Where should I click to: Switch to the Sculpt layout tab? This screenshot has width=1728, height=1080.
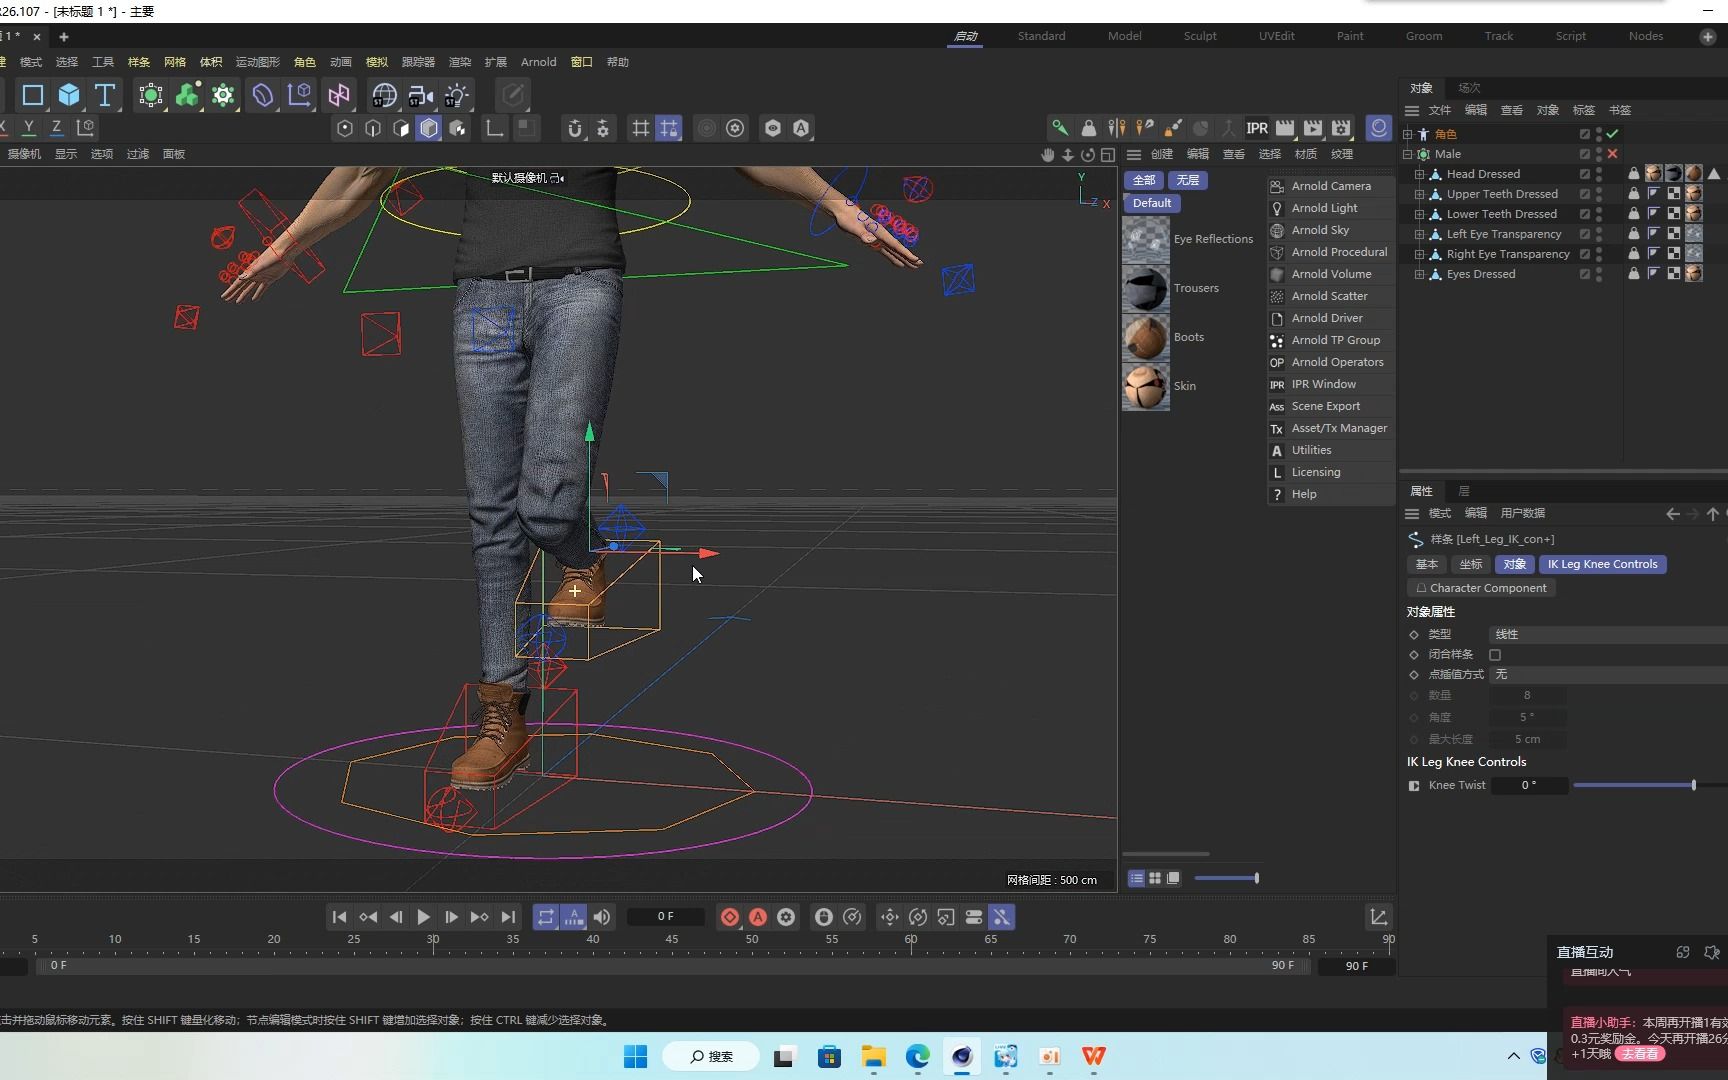[x=1200, y=36]
